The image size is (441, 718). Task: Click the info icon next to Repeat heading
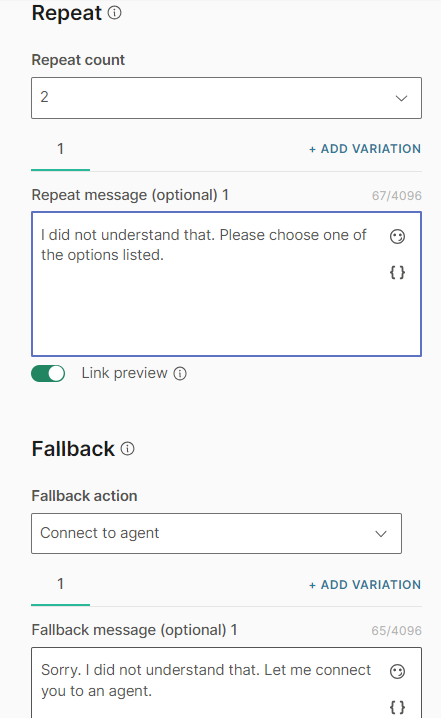[x=114, y=12]
